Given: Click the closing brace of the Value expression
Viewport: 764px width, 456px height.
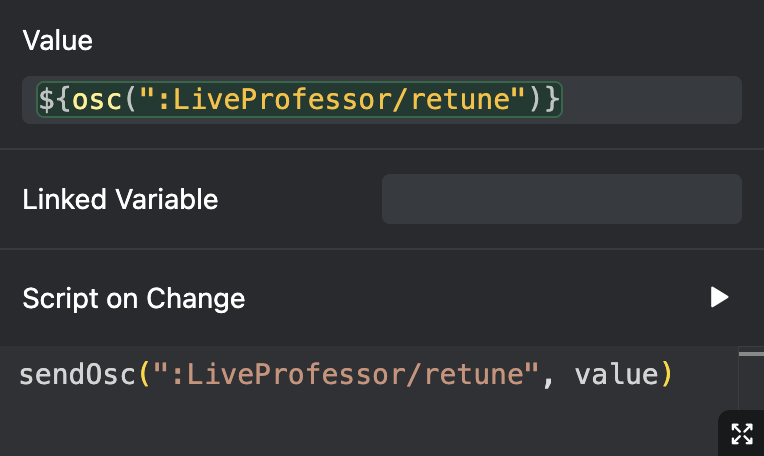Looking at the screenshot, I should (553, 100).
